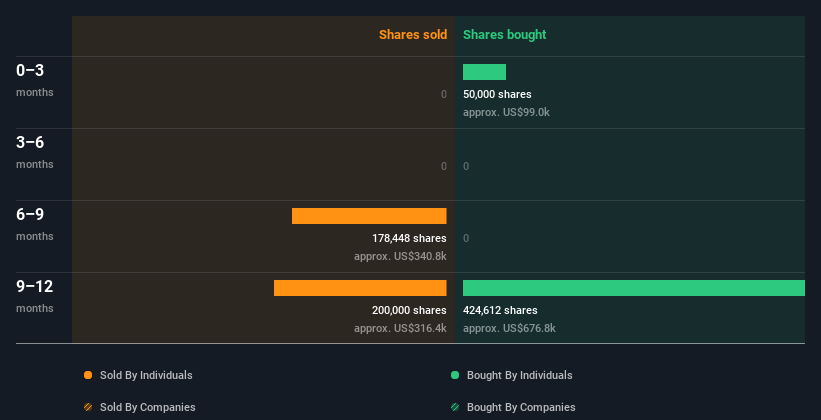Click the 178,448 shares label
This screenshot has height=420, width=821.
point(409,238)
